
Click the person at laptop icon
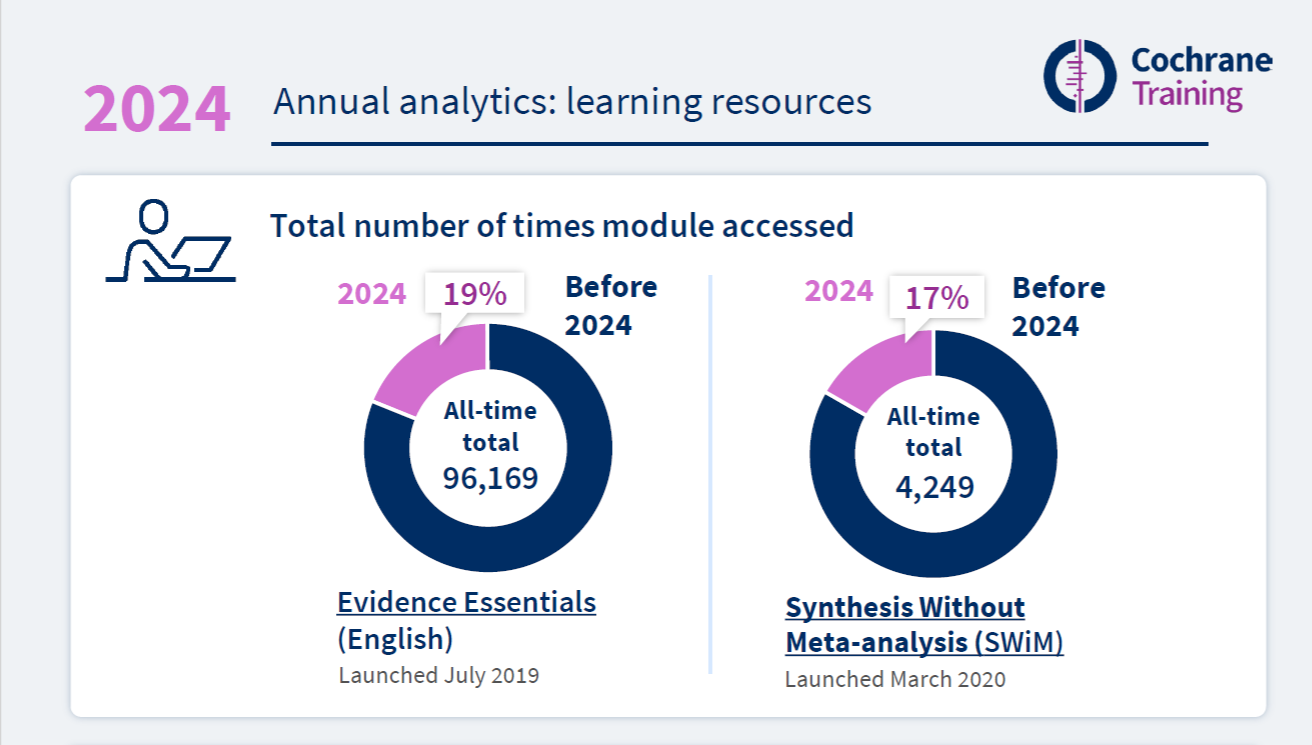170,240
